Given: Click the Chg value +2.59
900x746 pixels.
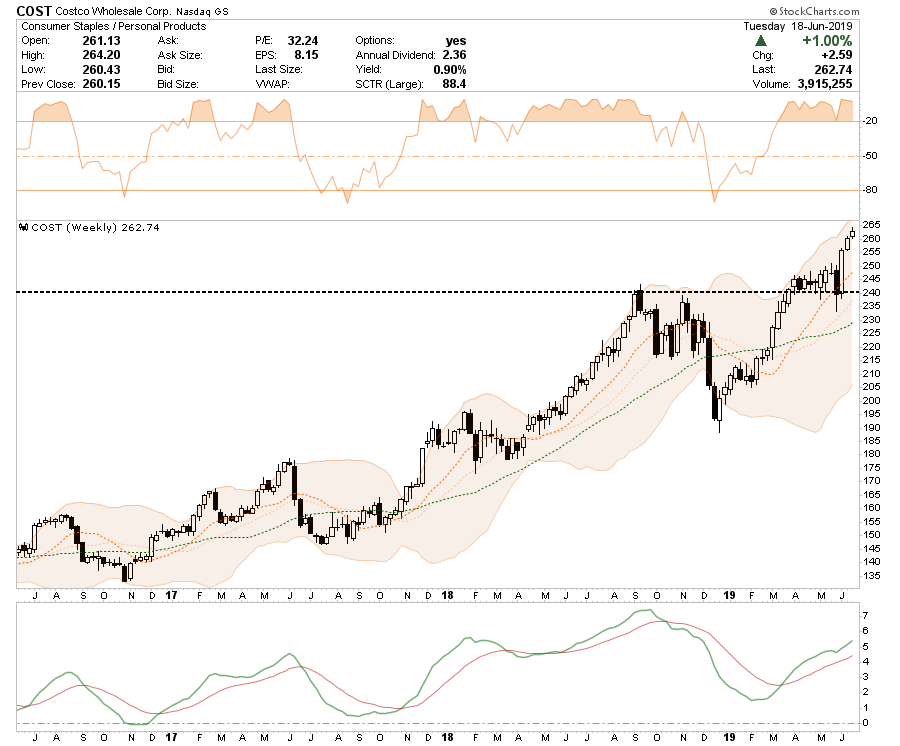Looking at the screenshot, I should [x=837, y=55].
